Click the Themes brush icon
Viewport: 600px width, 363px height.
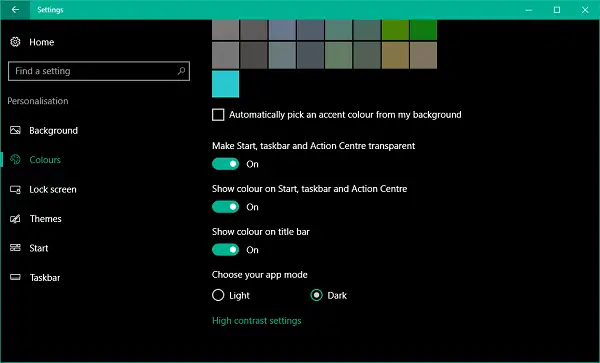(x=15, y=219)
